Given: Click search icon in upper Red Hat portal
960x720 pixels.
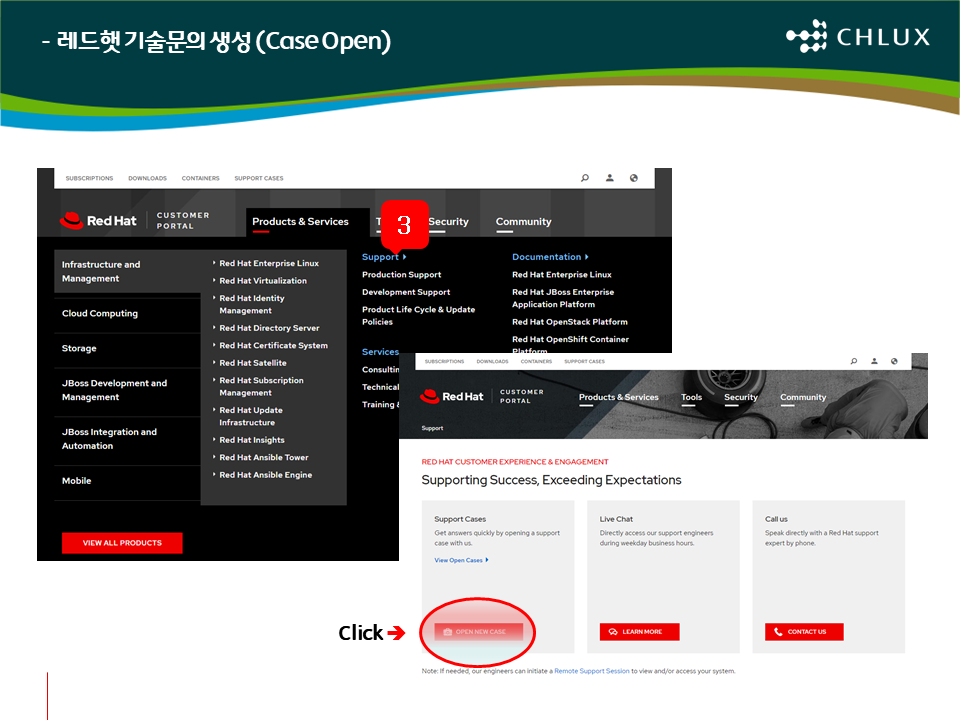Looking at the screenshot, I should click(585, 178).
